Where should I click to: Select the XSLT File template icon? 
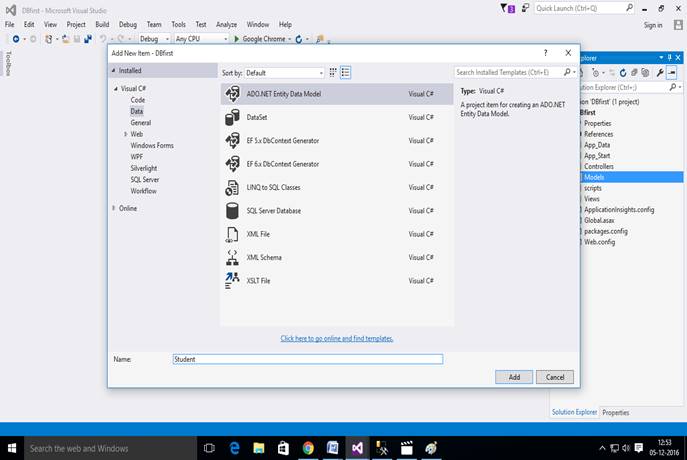pyautogui.click(x=232, y=281)
